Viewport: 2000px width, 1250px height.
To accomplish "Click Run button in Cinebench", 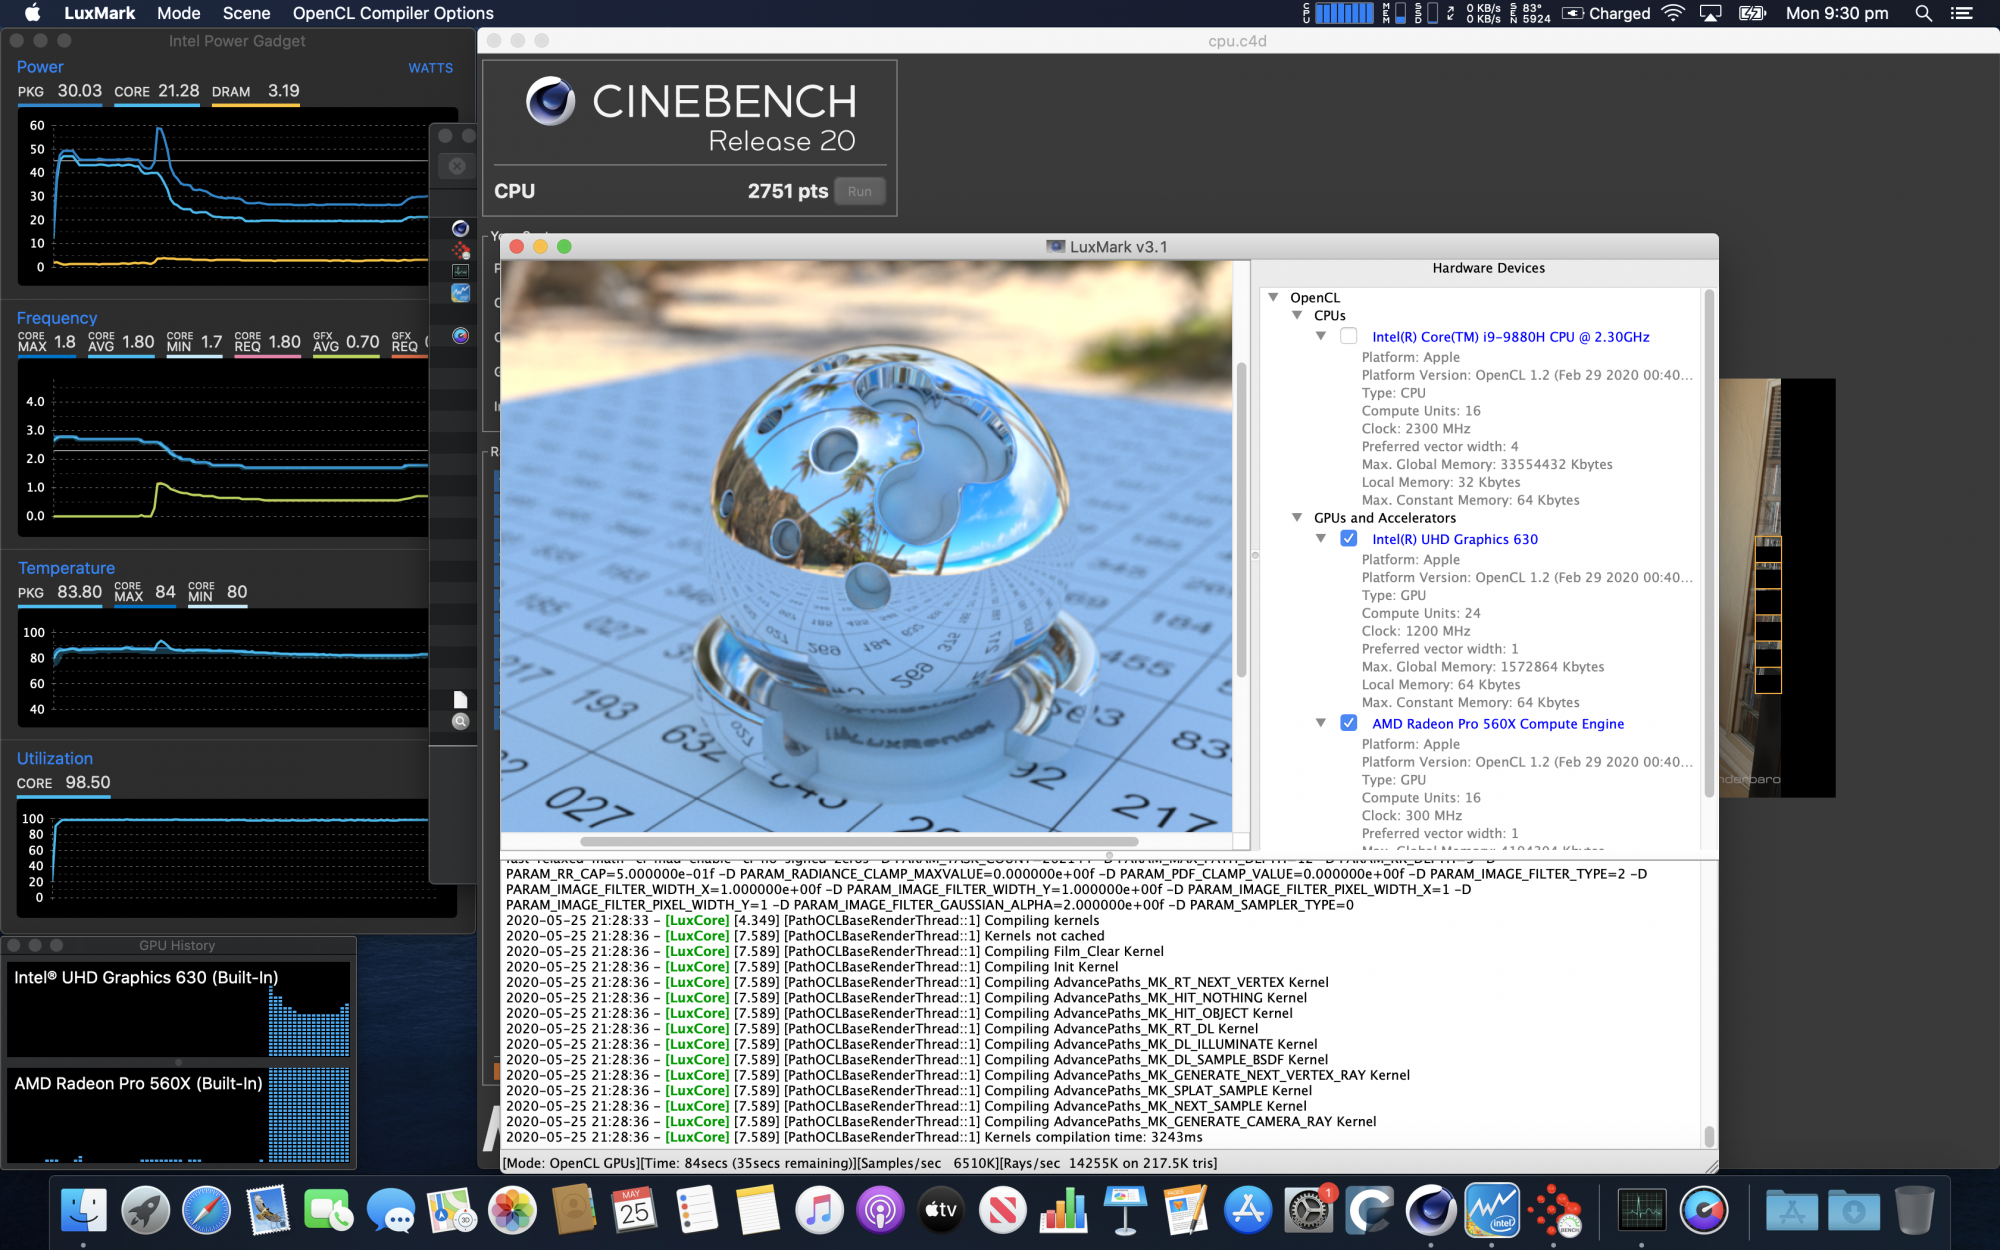I will pos(860,190).
